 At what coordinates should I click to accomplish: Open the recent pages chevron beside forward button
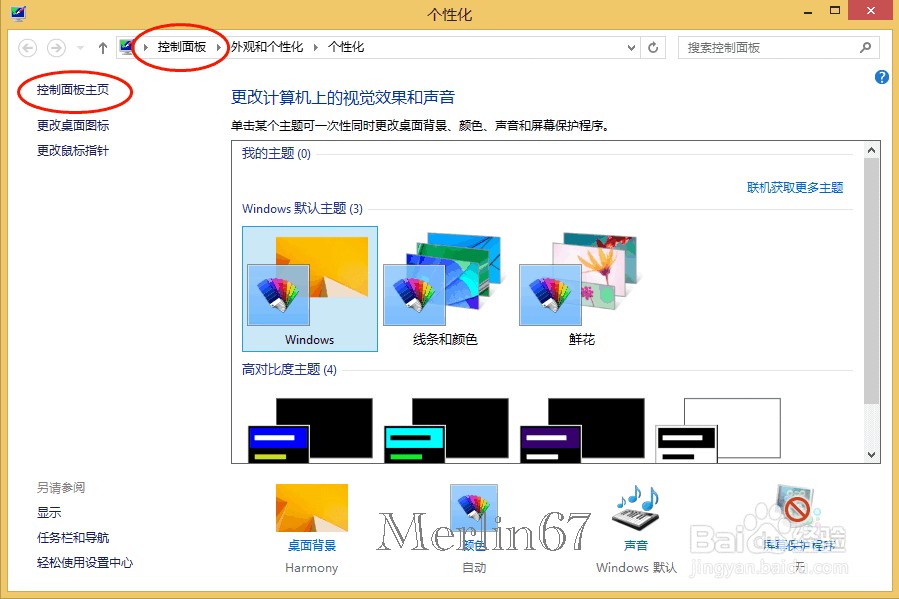click(x=78, y=46)
